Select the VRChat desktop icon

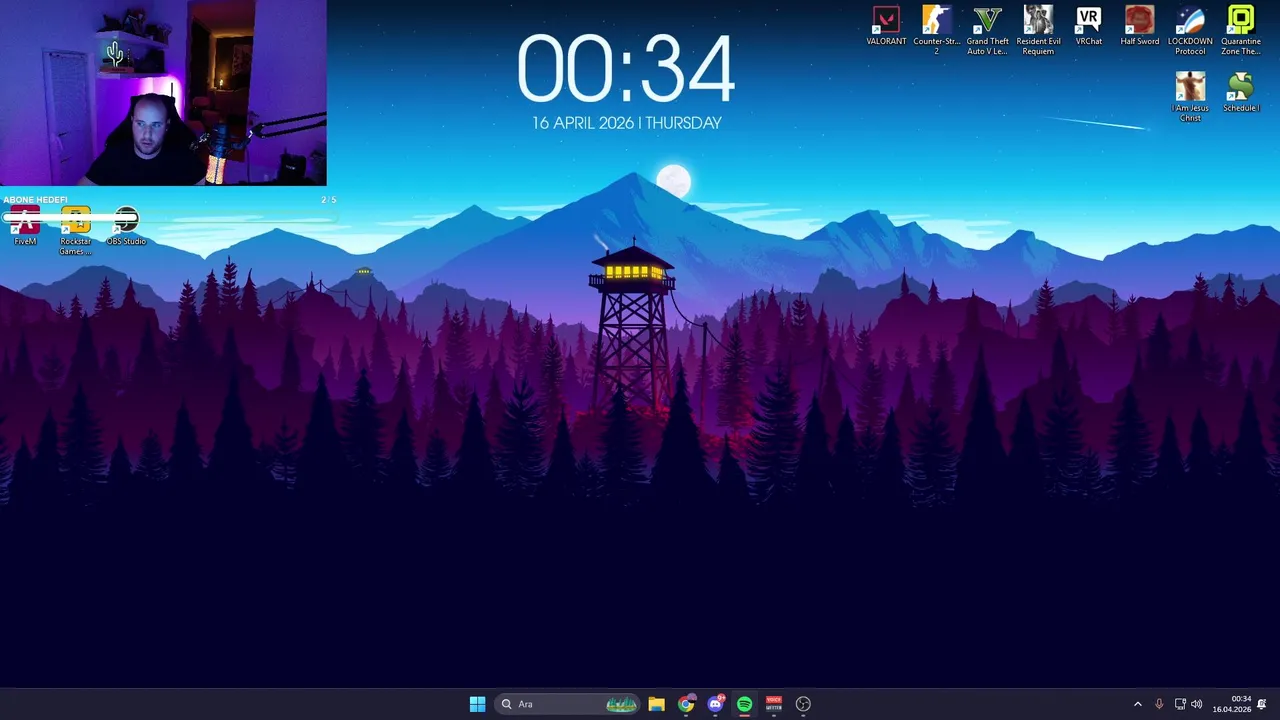pos(1089,27)
